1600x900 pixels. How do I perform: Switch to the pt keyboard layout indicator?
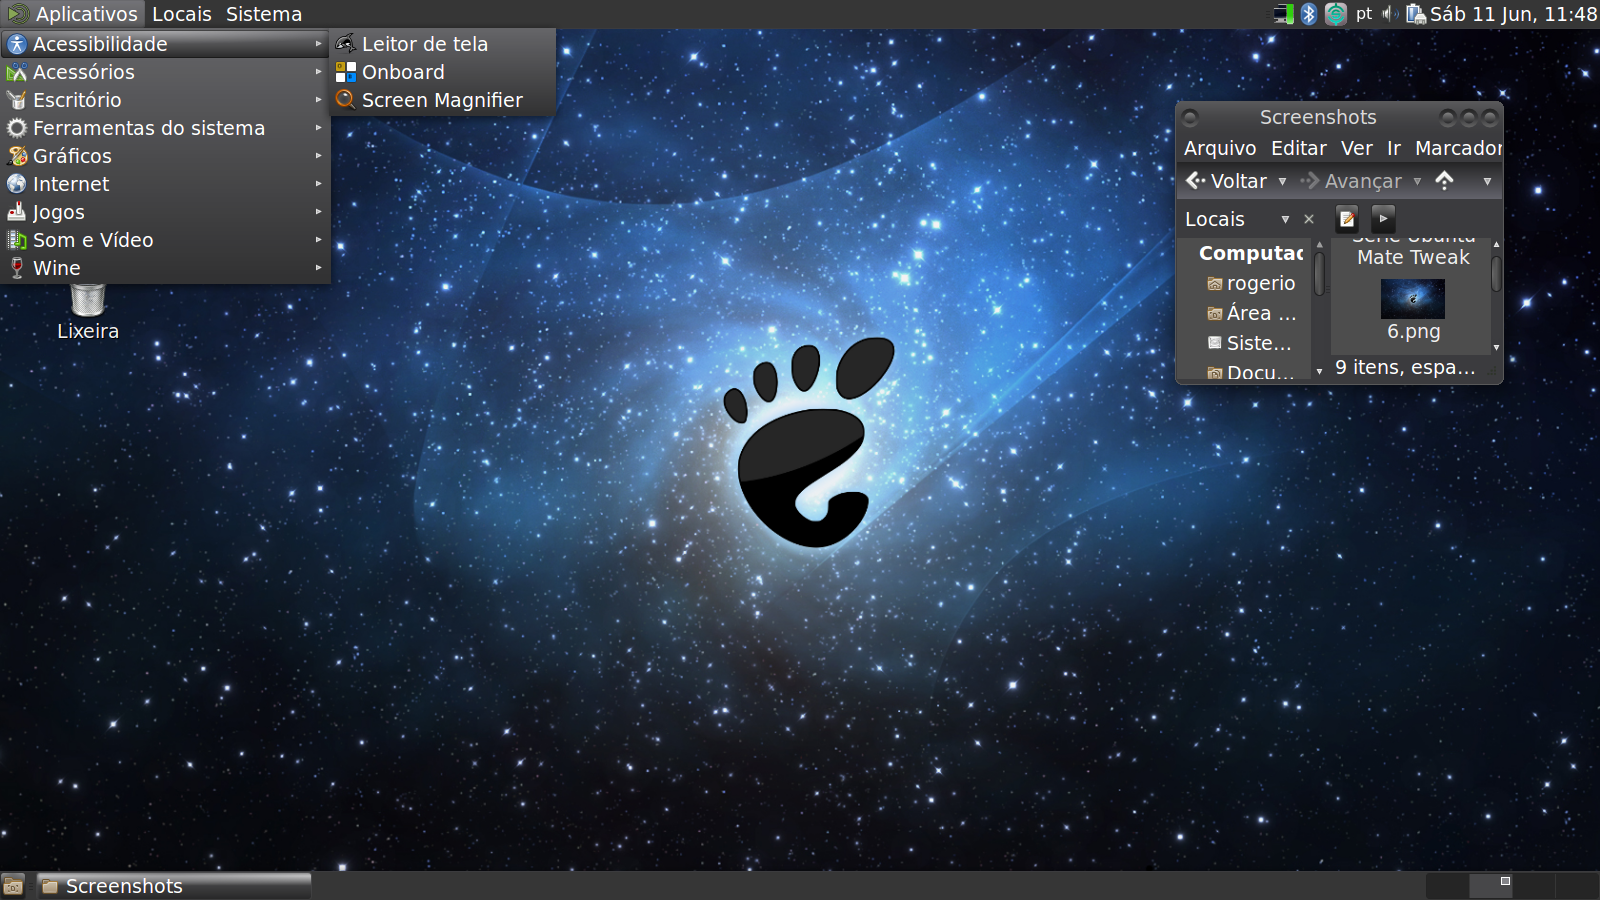(x=1364, y=14)
